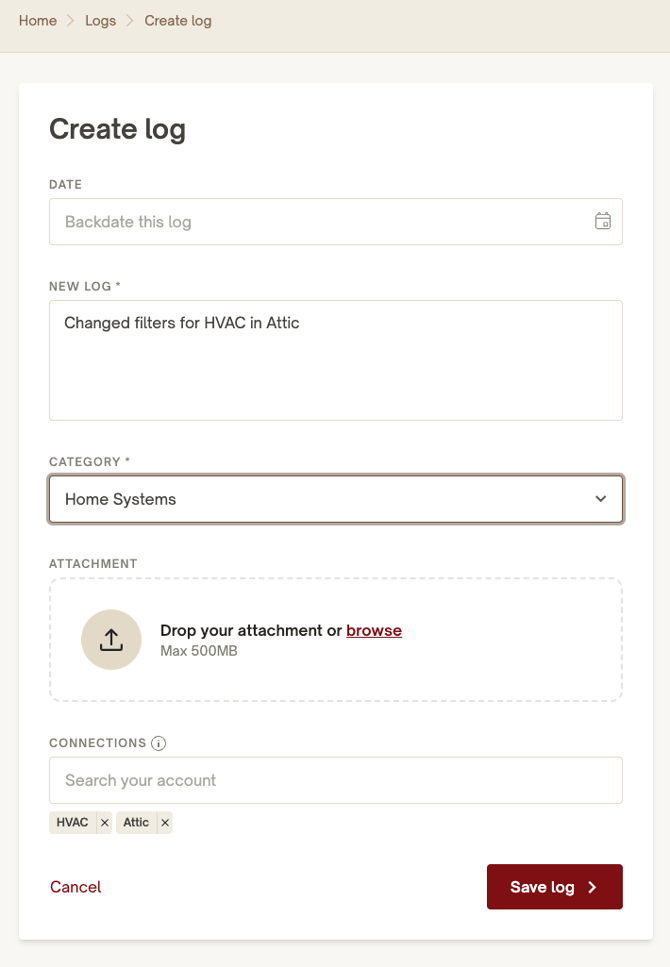Click the upload arrow circle icon
This screenshot has height=967, width=670.
(x=111, y=640)
